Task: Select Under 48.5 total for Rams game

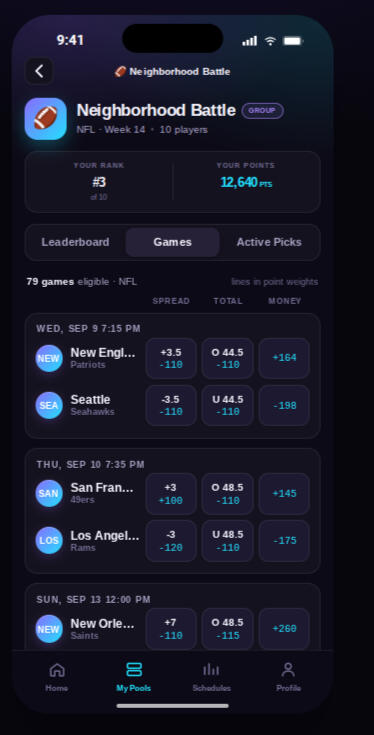Action: click(x=227, y=540)
